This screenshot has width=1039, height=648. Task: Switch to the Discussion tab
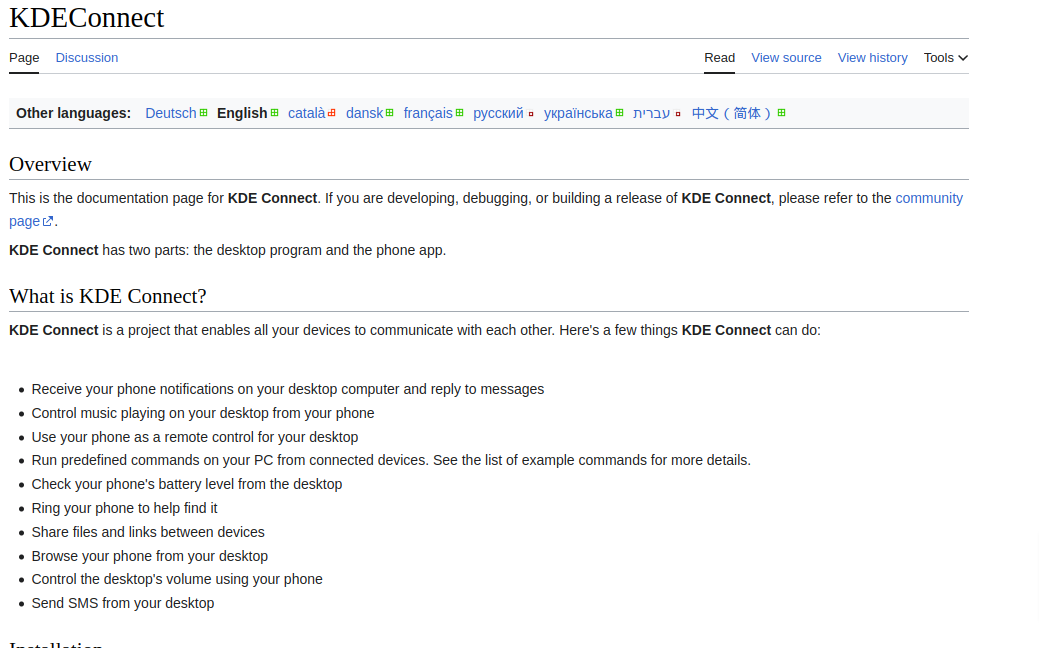[87, 58]
